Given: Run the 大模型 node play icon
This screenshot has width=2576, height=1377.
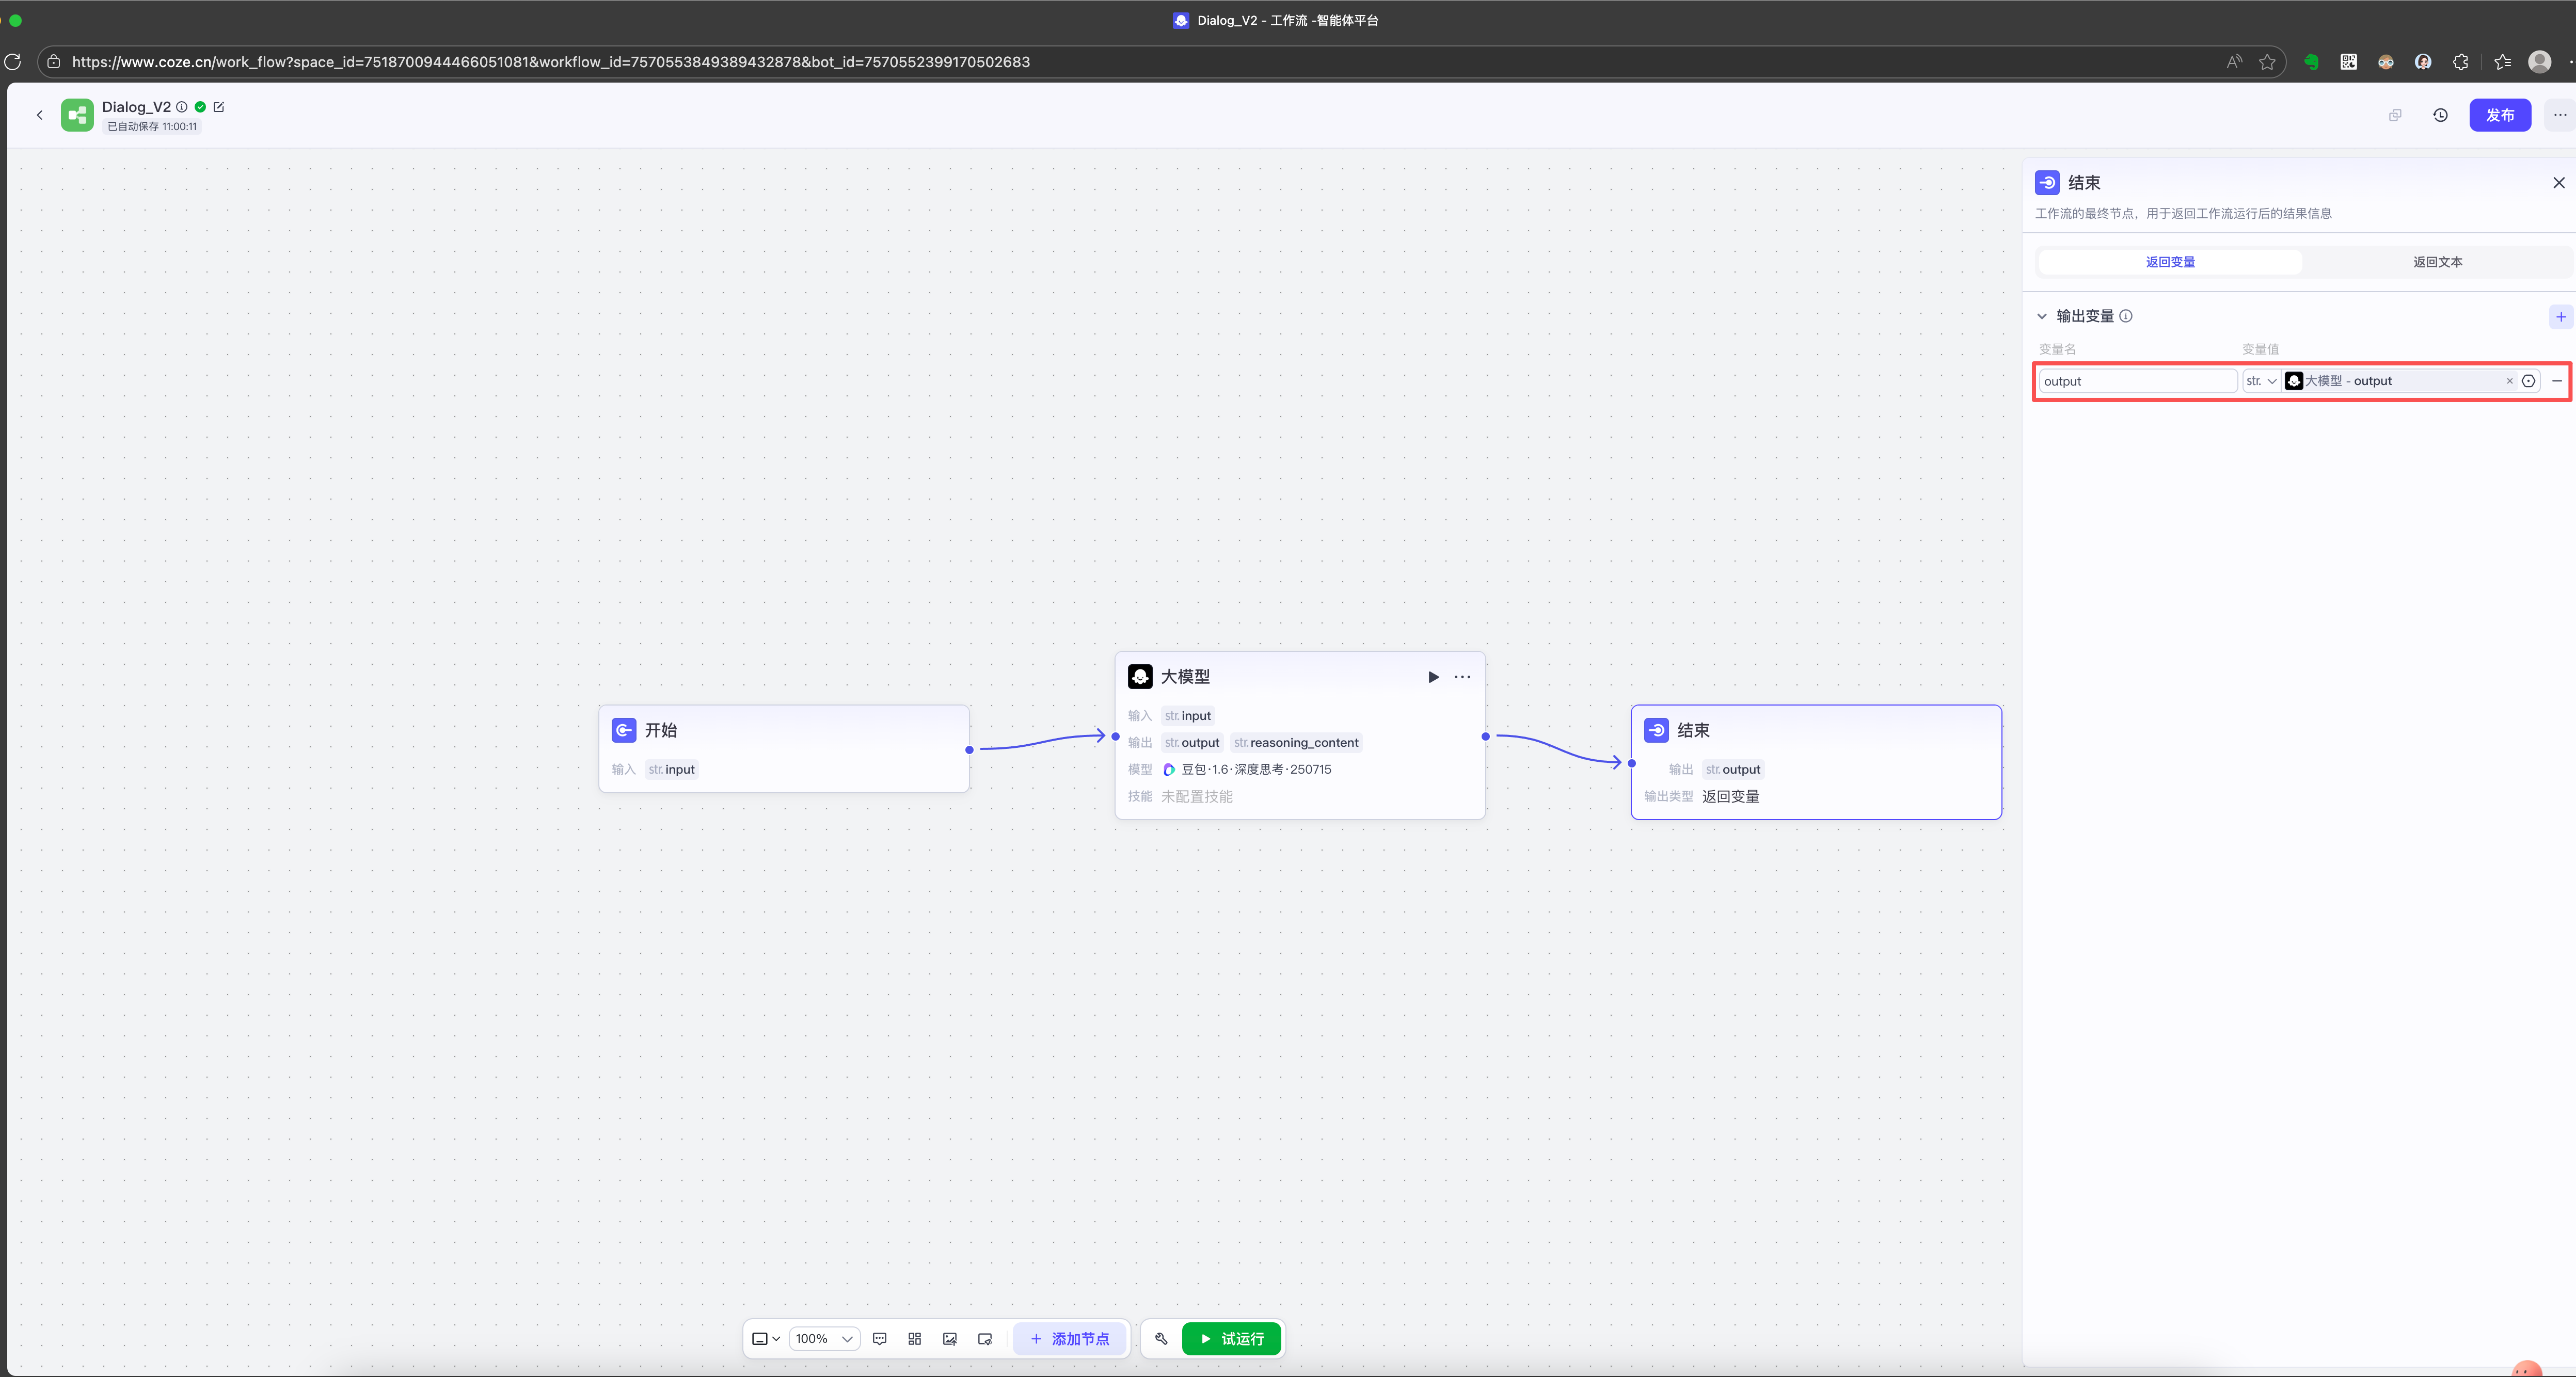Looking at the screenshot, I should point(1433,677).
